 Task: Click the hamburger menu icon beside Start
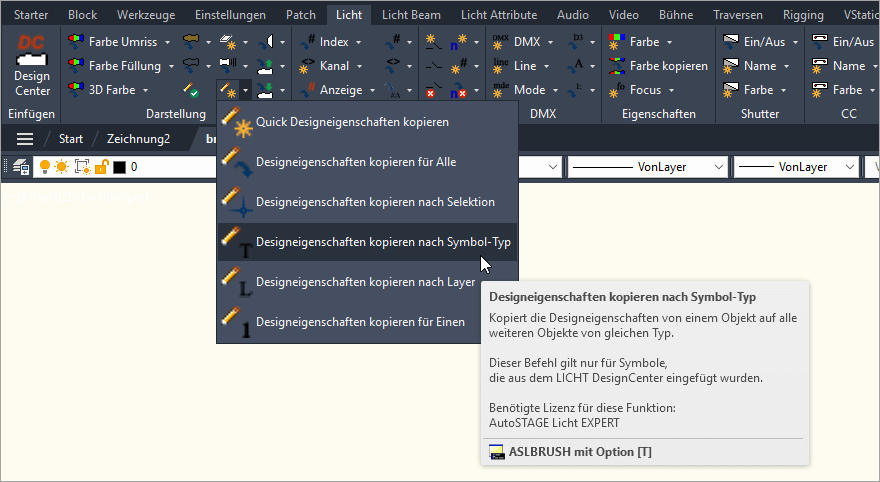pos(25,139)
